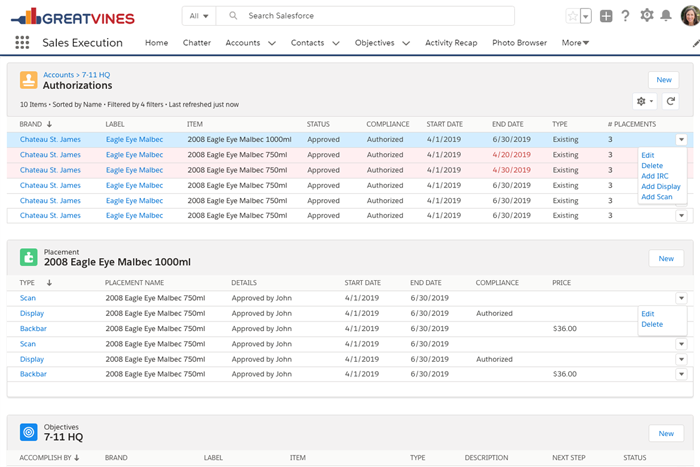This screenshot has width=700, height=467.
Task: Open list view controls gear dropdown
Action: (645, 101)
